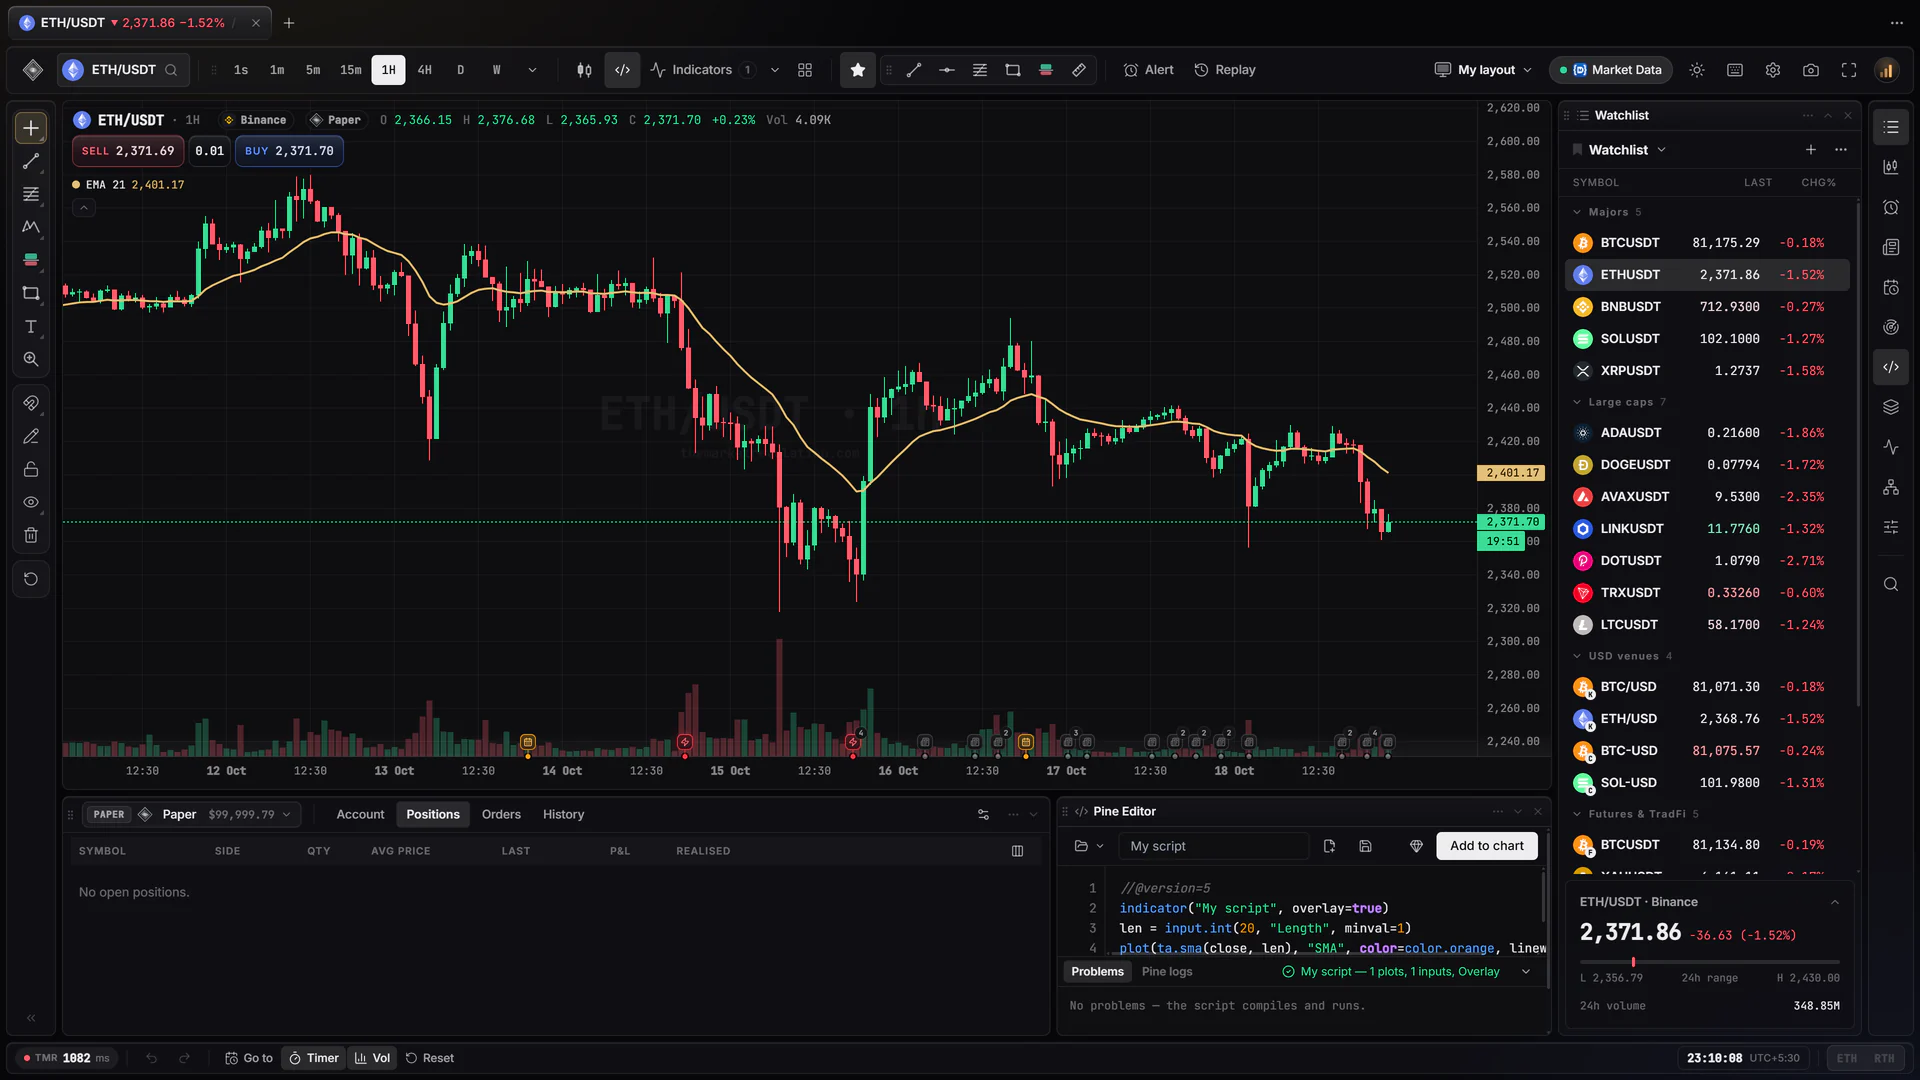Click the My script name field
Image resolution: width=1920 pixels, height=1080 pixels.
(1213, 846)
